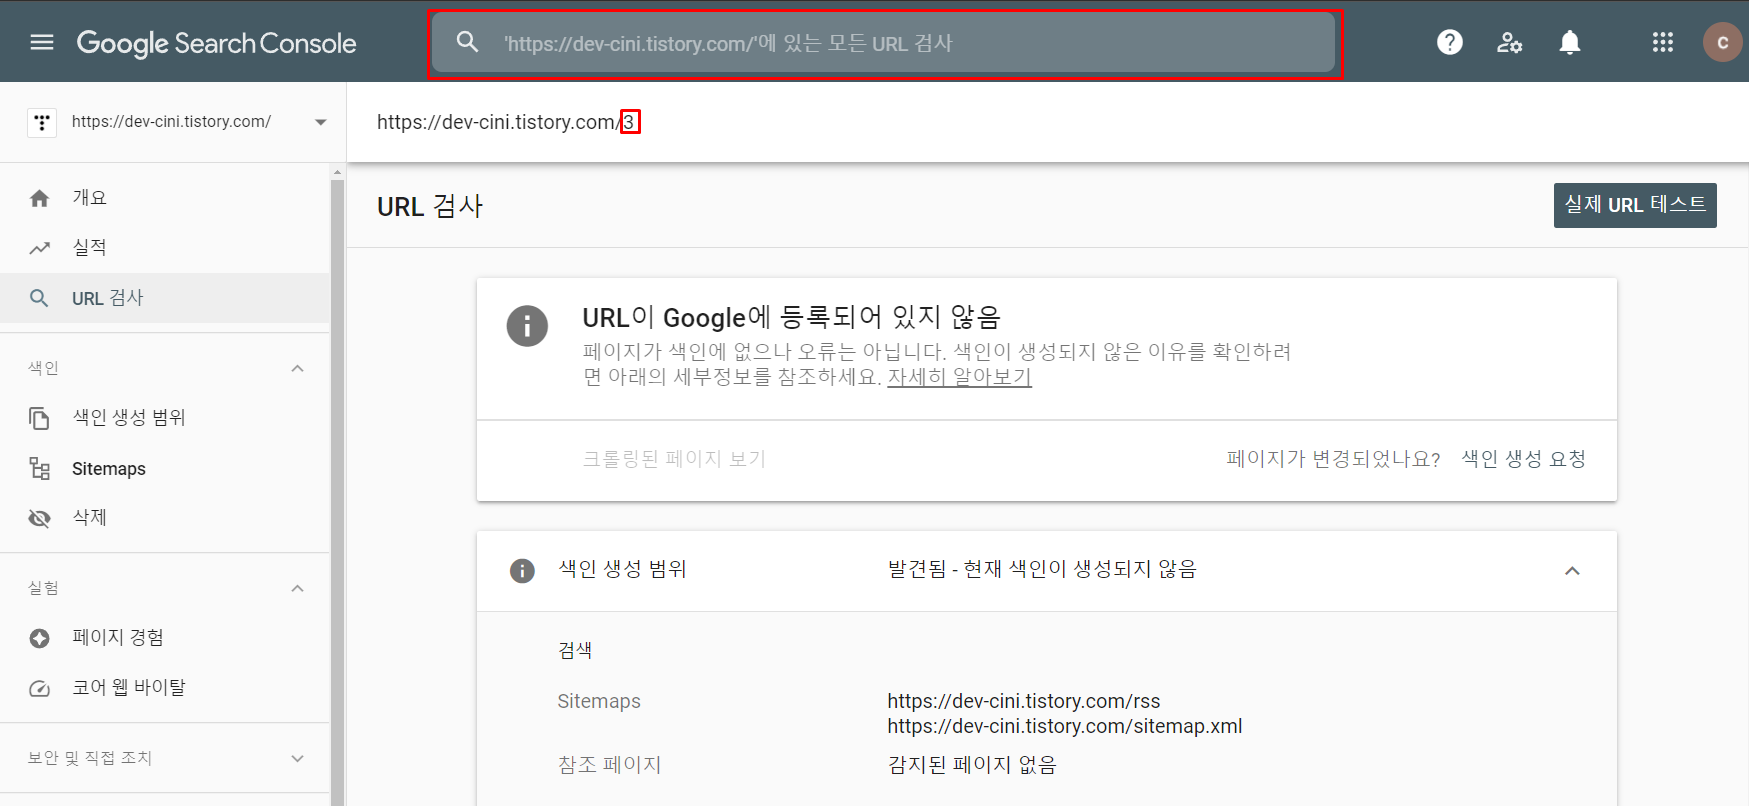The height and width of the screenshot is (806, 1749).
Task: Click the plus-circle icon next to 페이지 경험
Action: pos(39,638)
